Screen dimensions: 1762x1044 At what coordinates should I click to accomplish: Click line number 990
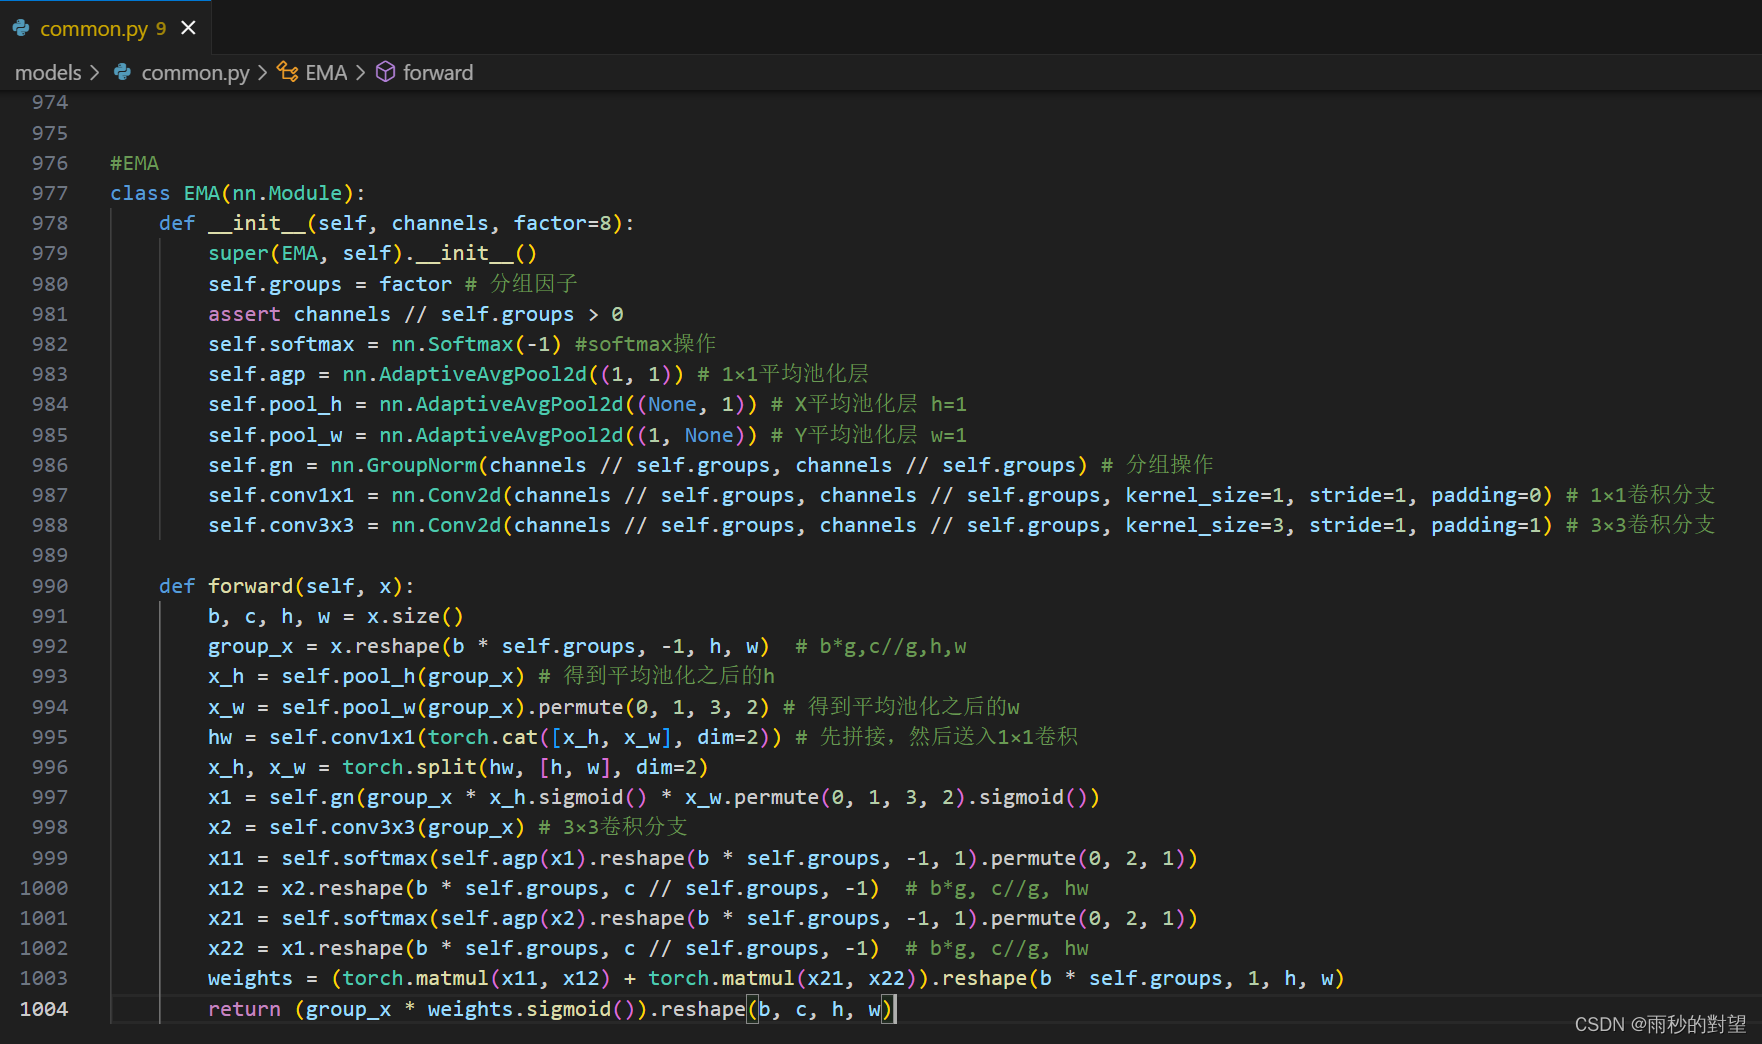(x=50, y=586)
